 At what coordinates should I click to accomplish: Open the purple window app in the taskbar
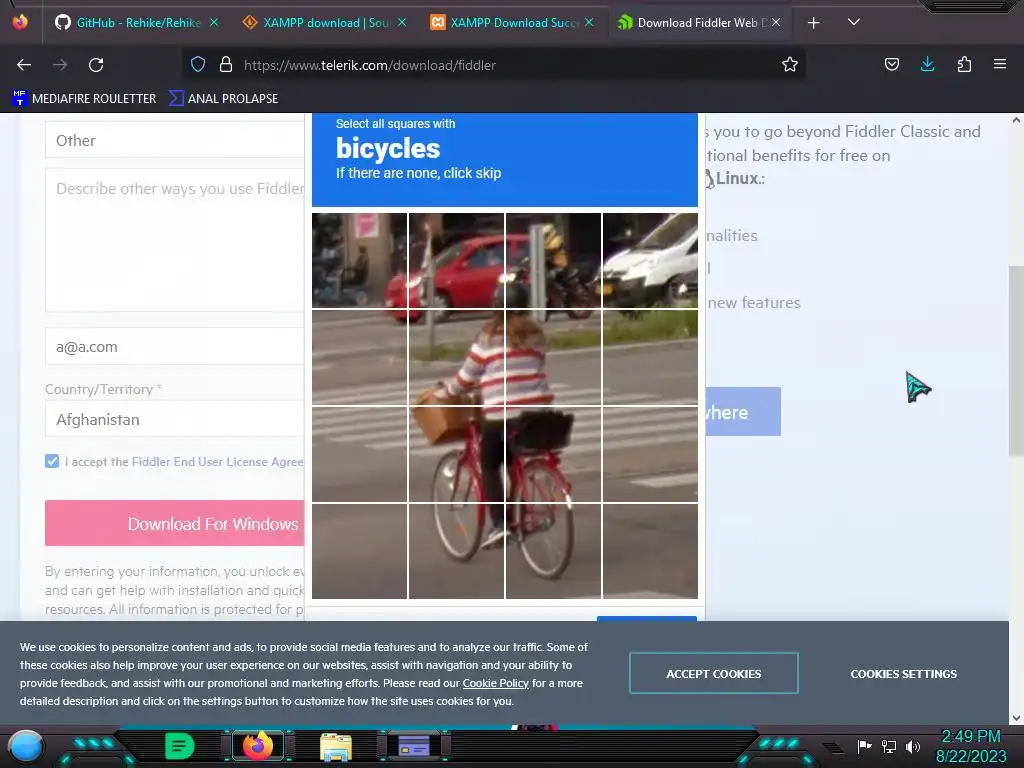[413, 746]
